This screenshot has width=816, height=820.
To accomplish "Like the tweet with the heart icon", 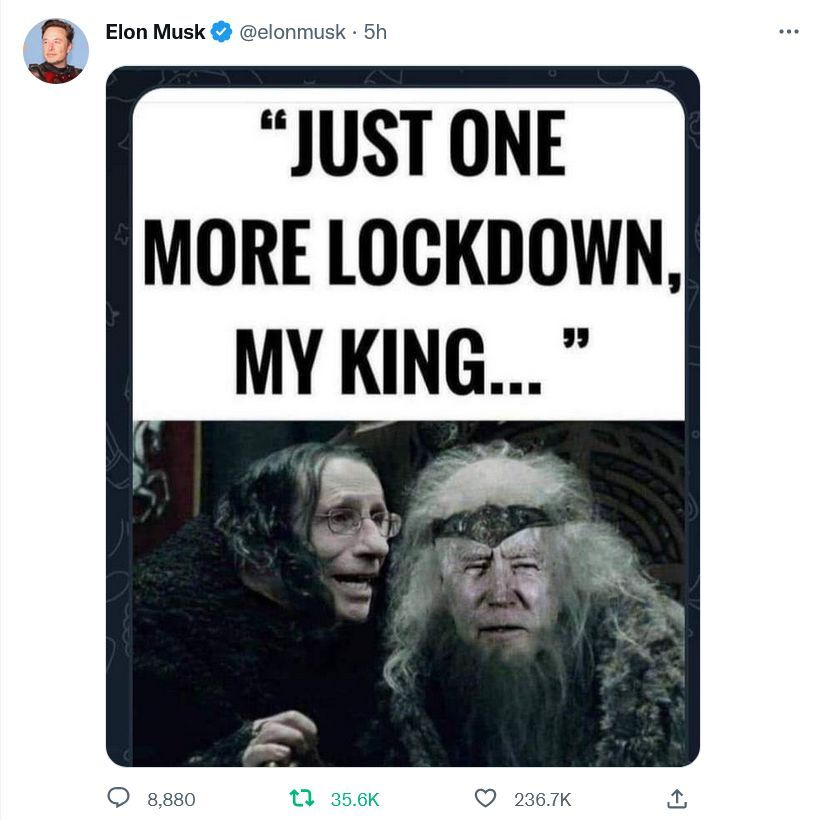I will point(485,798).
